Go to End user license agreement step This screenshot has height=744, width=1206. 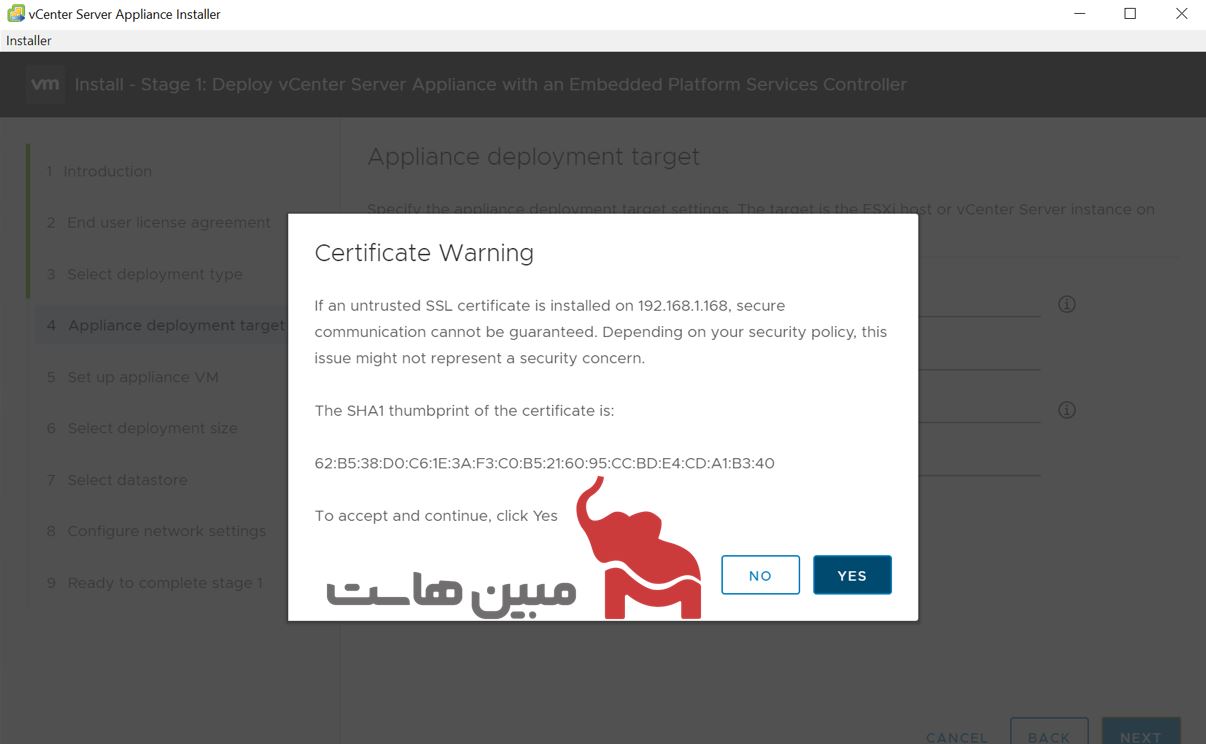168,223
